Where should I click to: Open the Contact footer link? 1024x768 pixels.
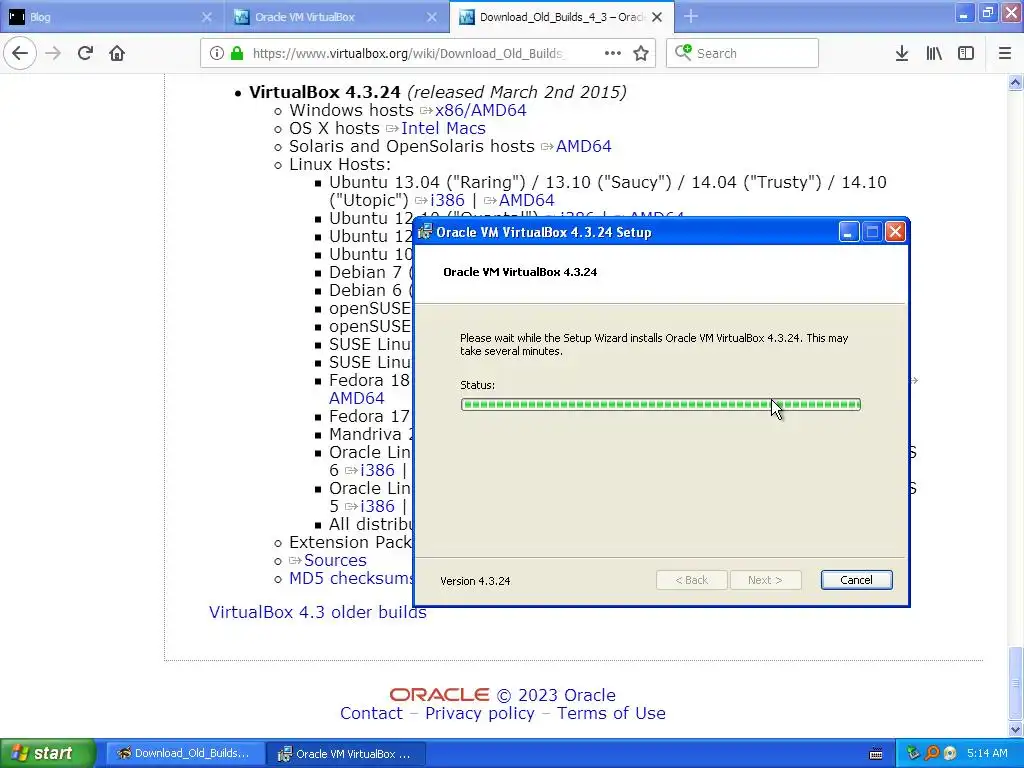coord(371,713)
